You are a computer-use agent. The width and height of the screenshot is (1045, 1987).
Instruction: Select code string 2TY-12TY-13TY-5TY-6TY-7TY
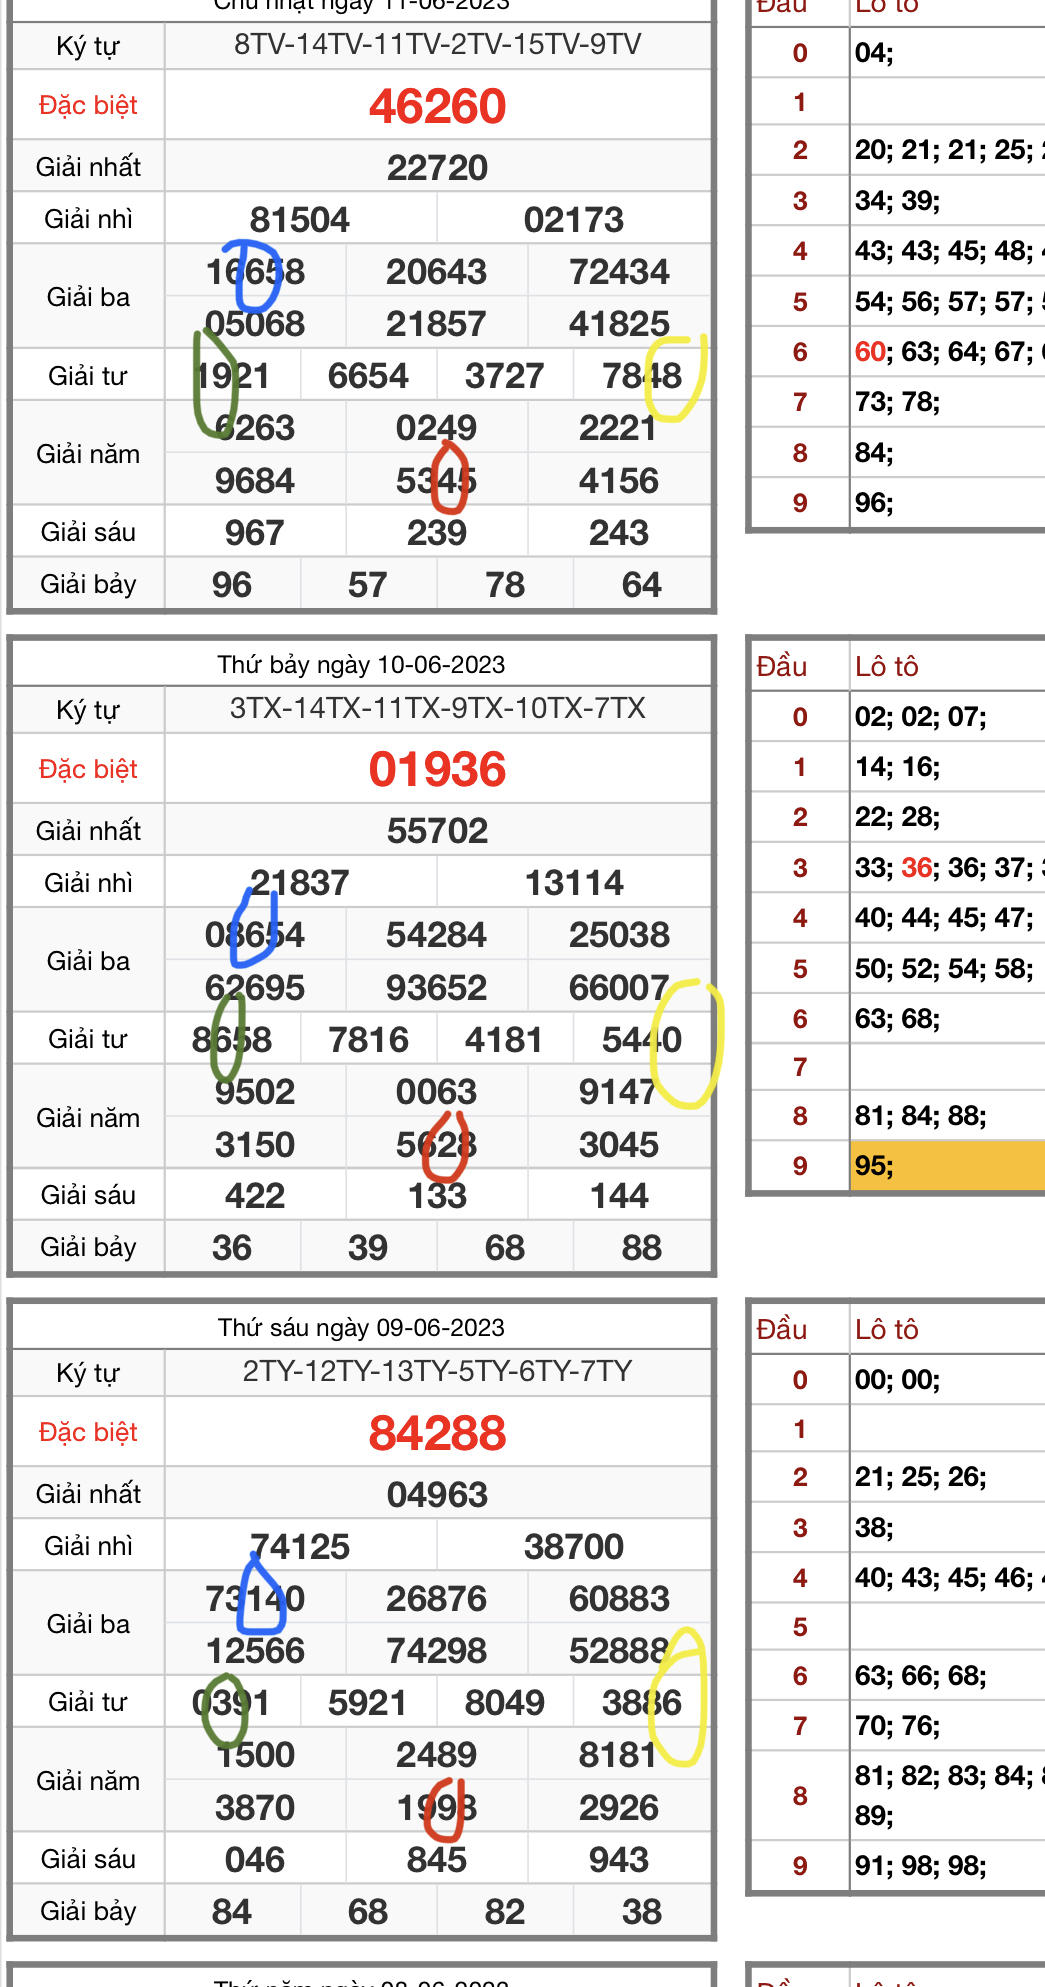click(437, 1371)
